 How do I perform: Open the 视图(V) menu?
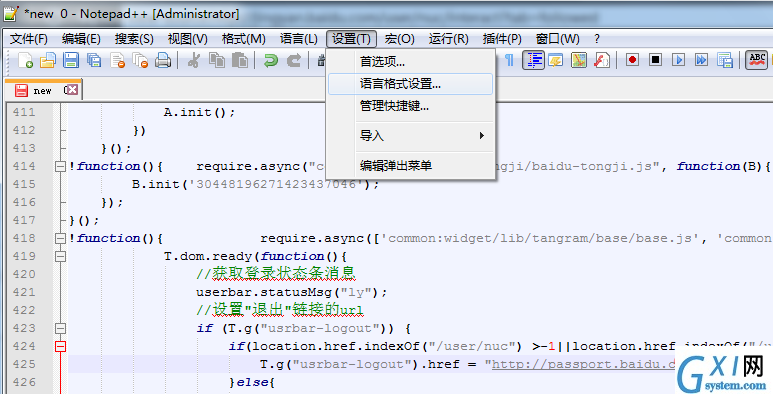click(x=187, y=39)
